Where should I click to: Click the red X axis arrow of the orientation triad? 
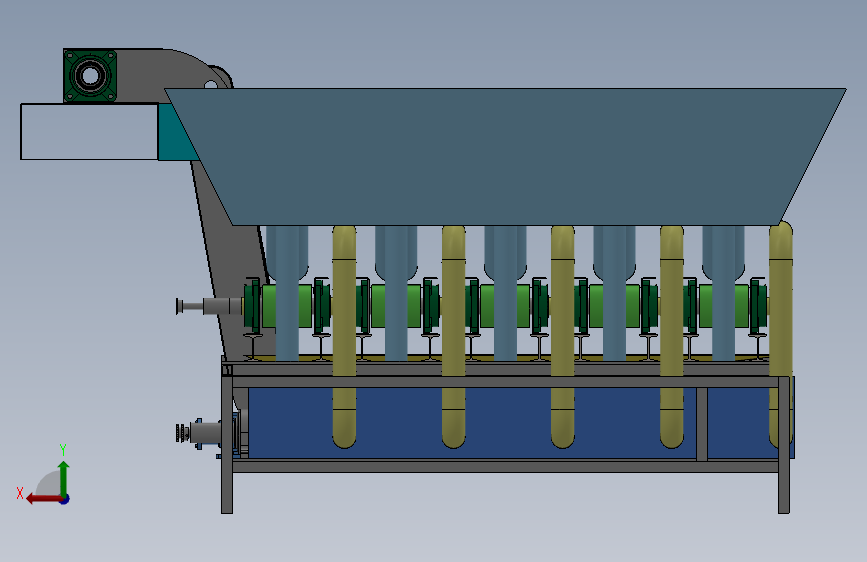[44, 499]
